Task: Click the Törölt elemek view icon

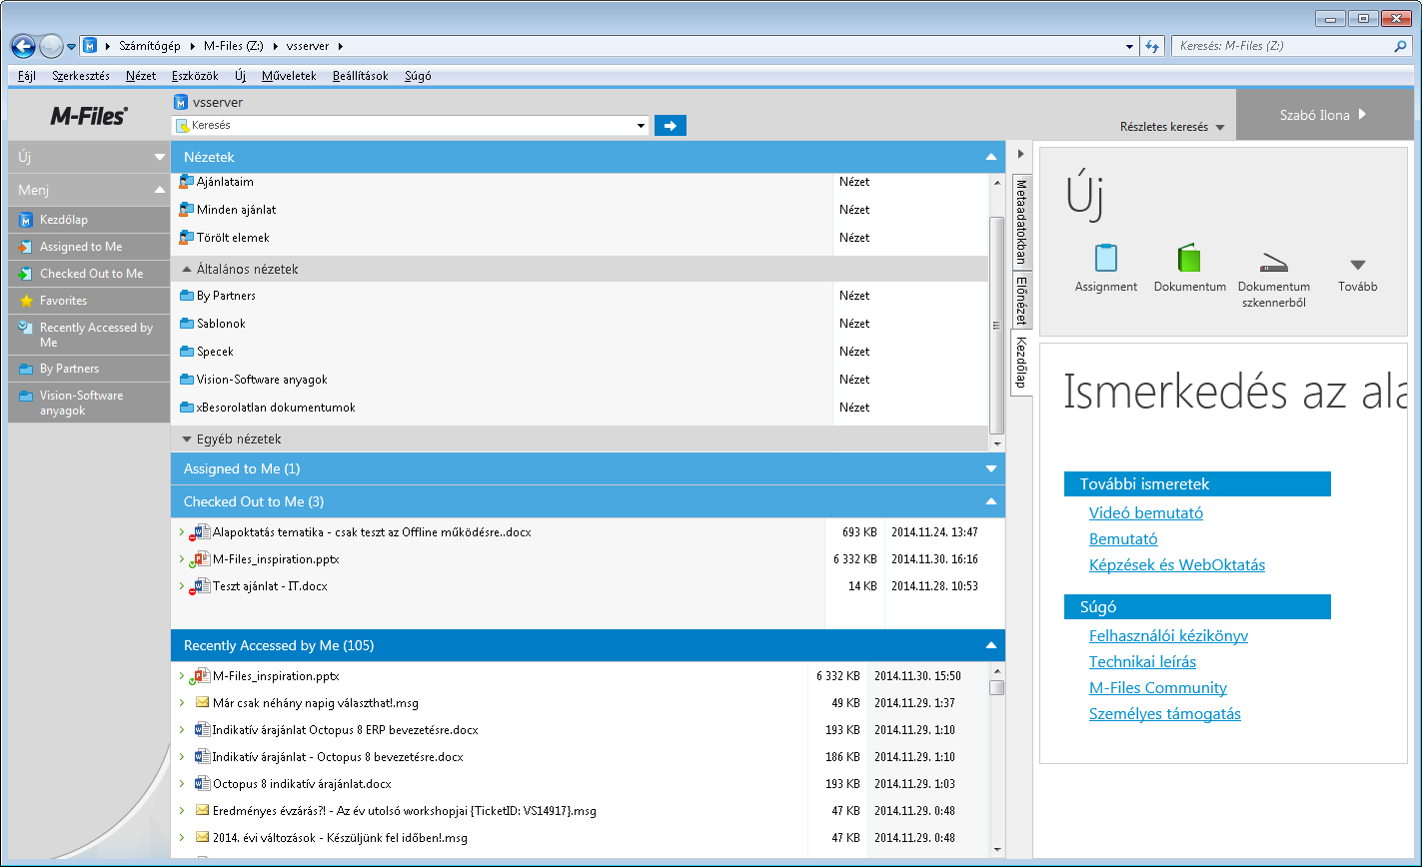Action: 186,238
